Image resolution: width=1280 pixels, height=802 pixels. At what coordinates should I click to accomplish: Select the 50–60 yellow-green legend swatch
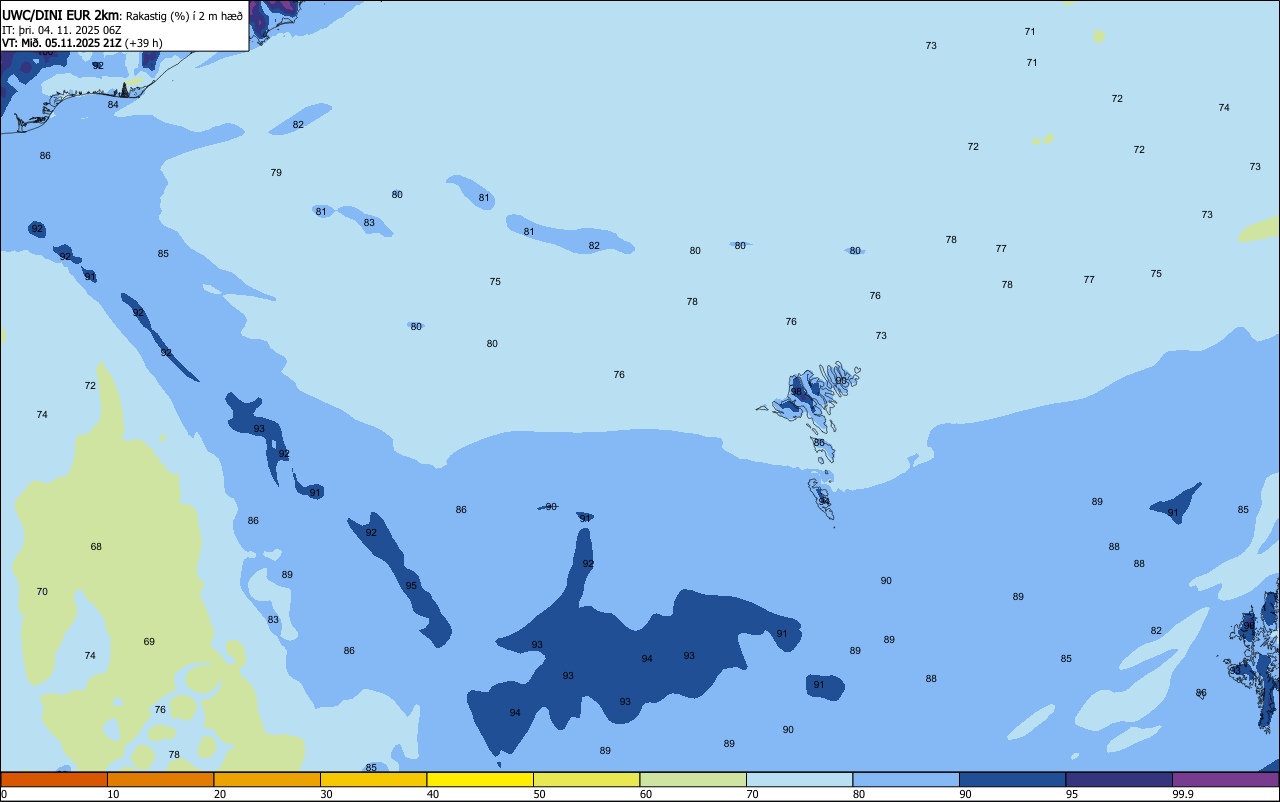(x=586, y=780)
